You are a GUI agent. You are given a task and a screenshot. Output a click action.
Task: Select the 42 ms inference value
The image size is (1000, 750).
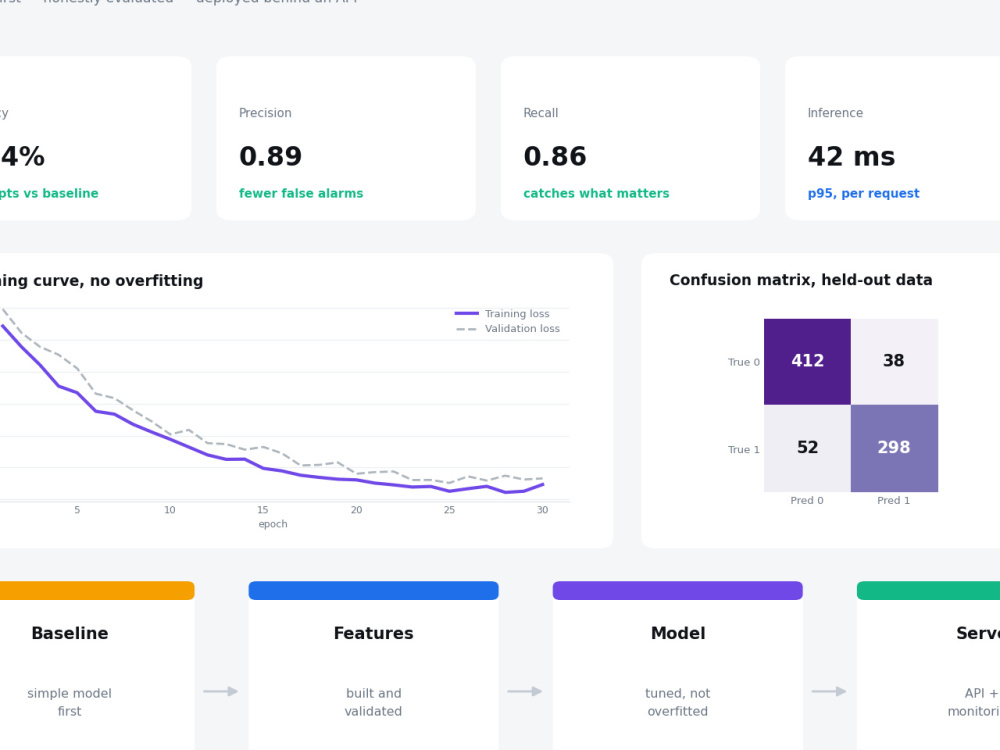click(851, 156)
